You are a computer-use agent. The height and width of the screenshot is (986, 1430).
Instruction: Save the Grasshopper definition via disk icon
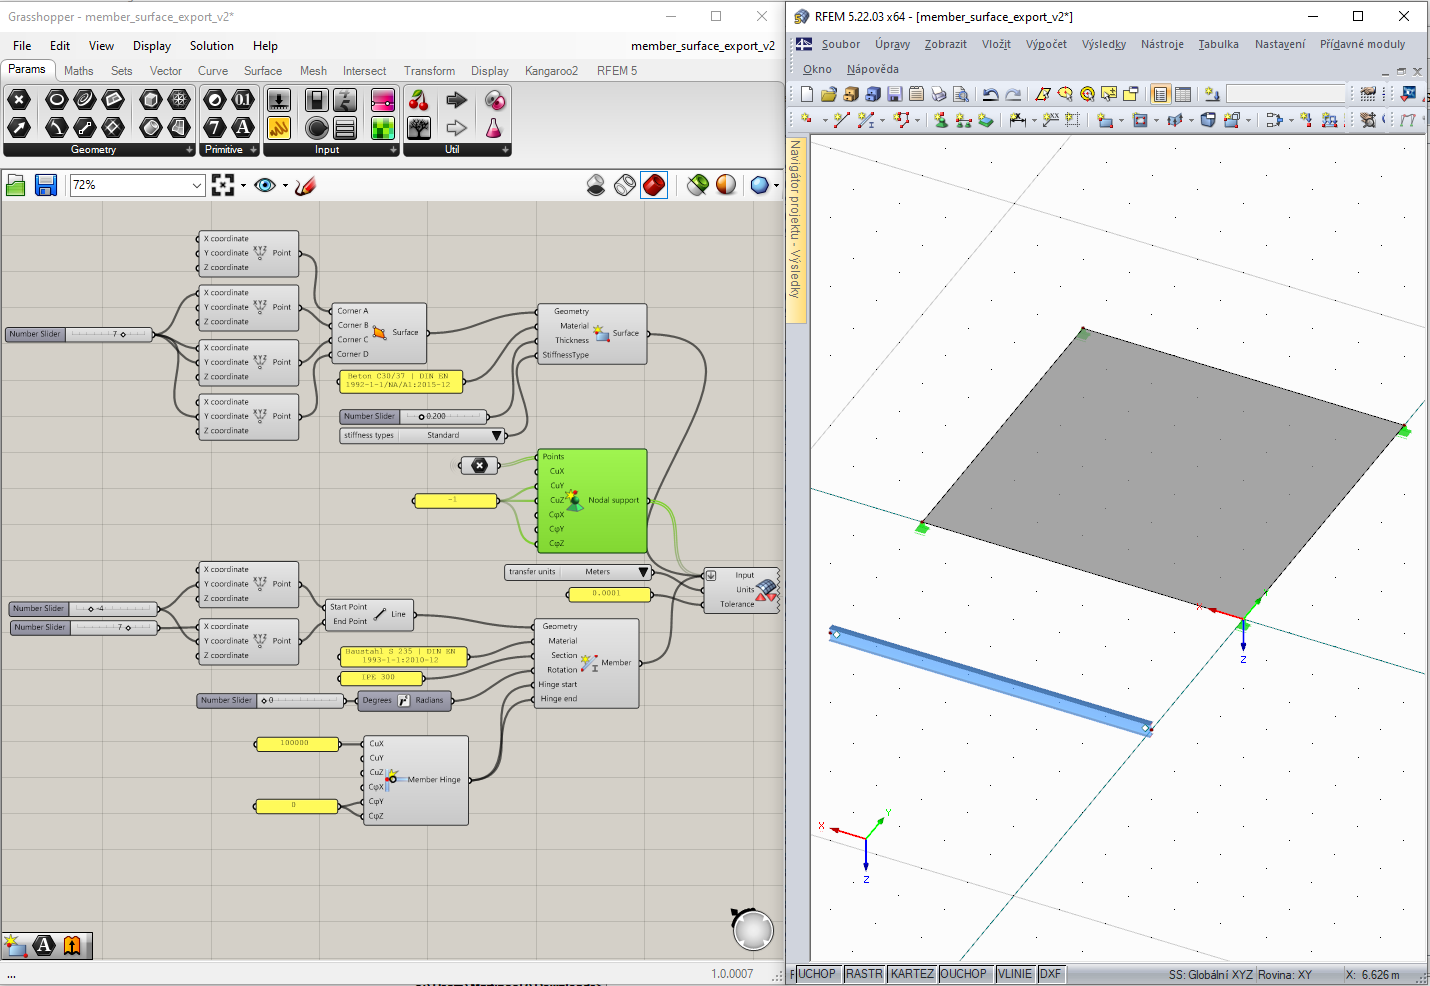pos(45,184)
